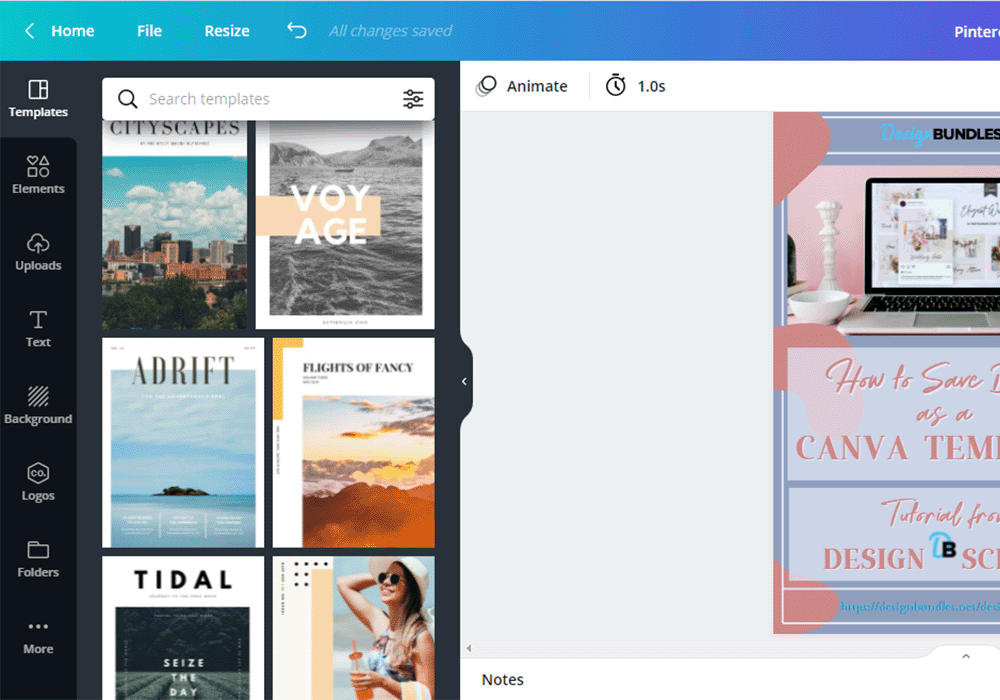Select the Cityscapes template thumbnail
The width and height of the screenshot is (1000, 700).
tap(175, 224)
